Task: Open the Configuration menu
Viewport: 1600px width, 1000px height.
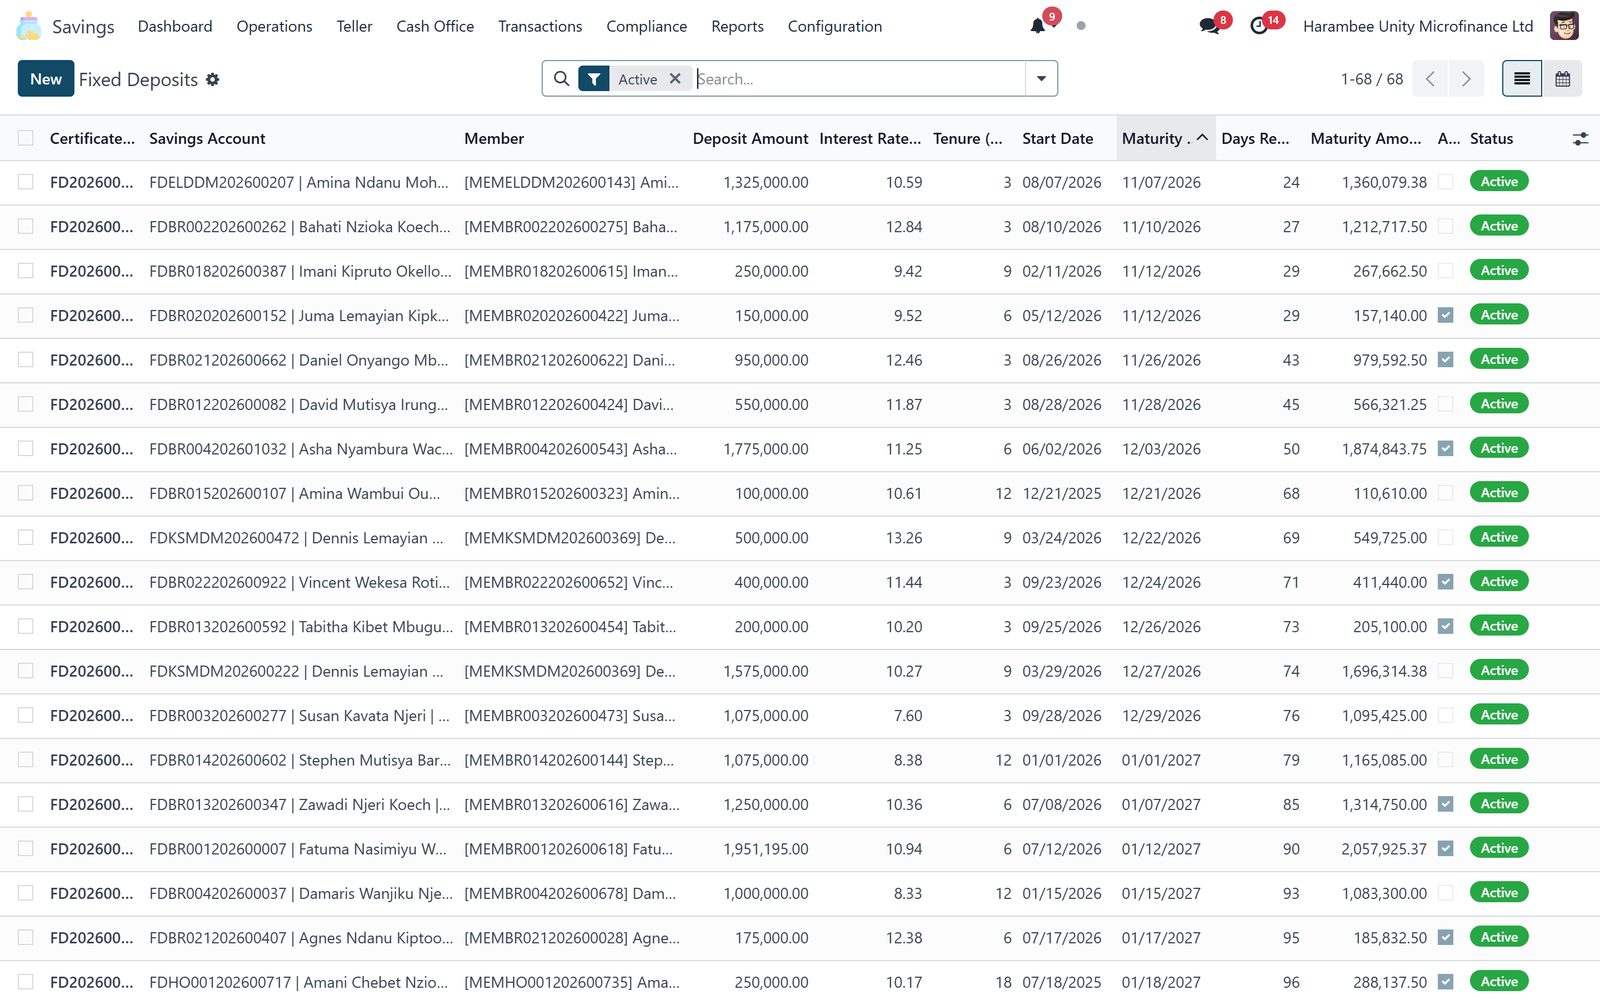Action: point(834,26)
